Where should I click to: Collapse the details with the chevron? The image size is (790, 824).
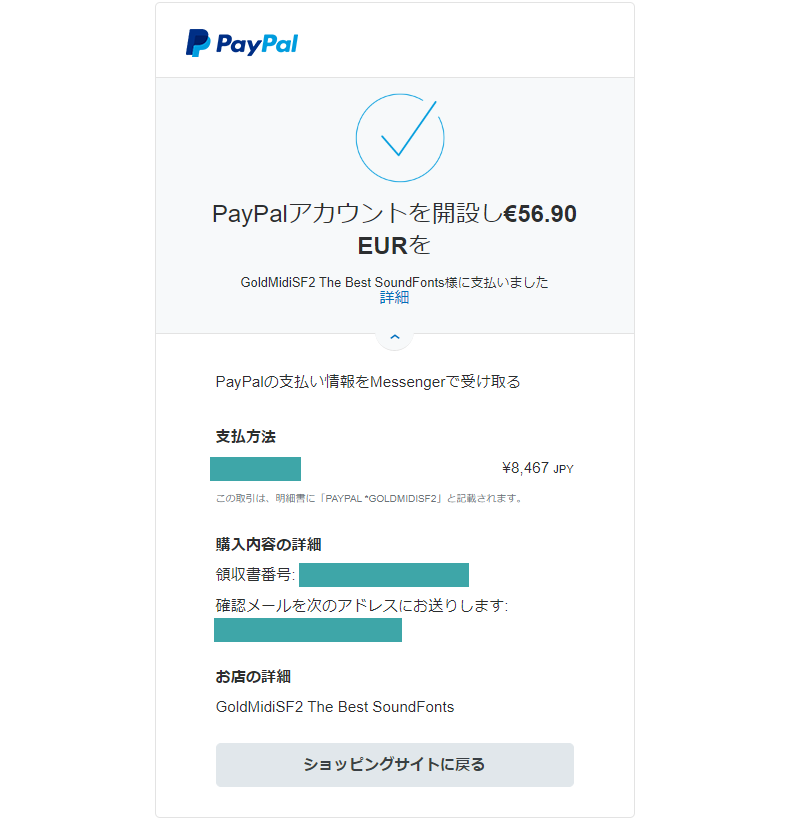point(394,338)
